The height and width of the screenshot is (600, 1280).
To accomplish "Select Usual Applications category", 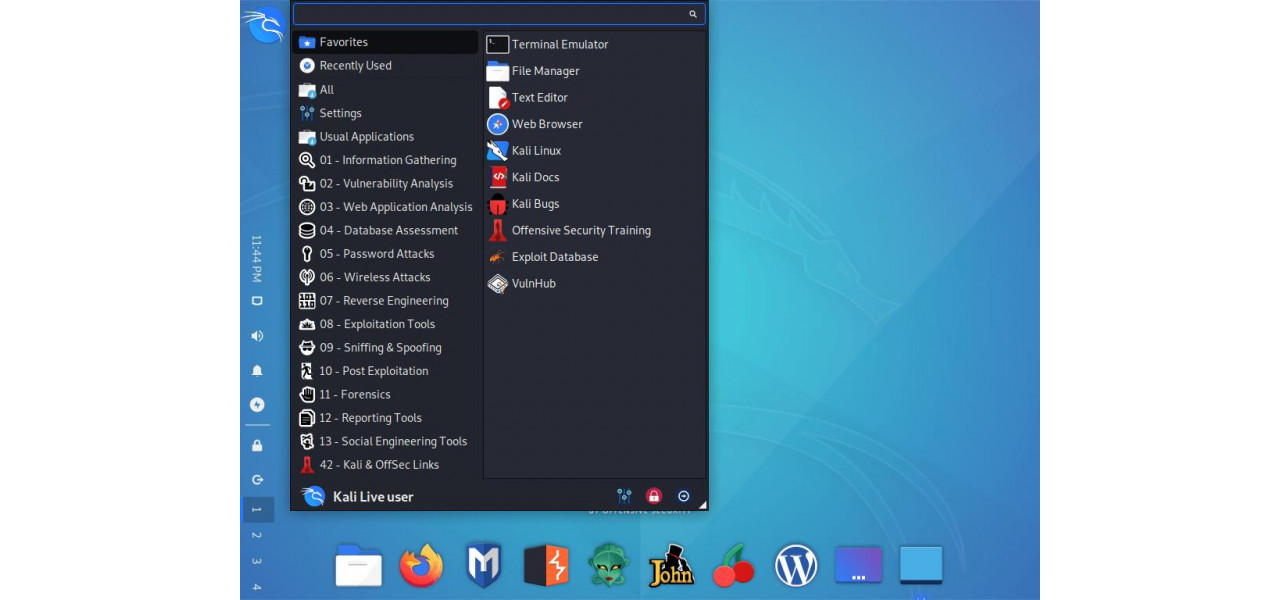I will point(385,137).
